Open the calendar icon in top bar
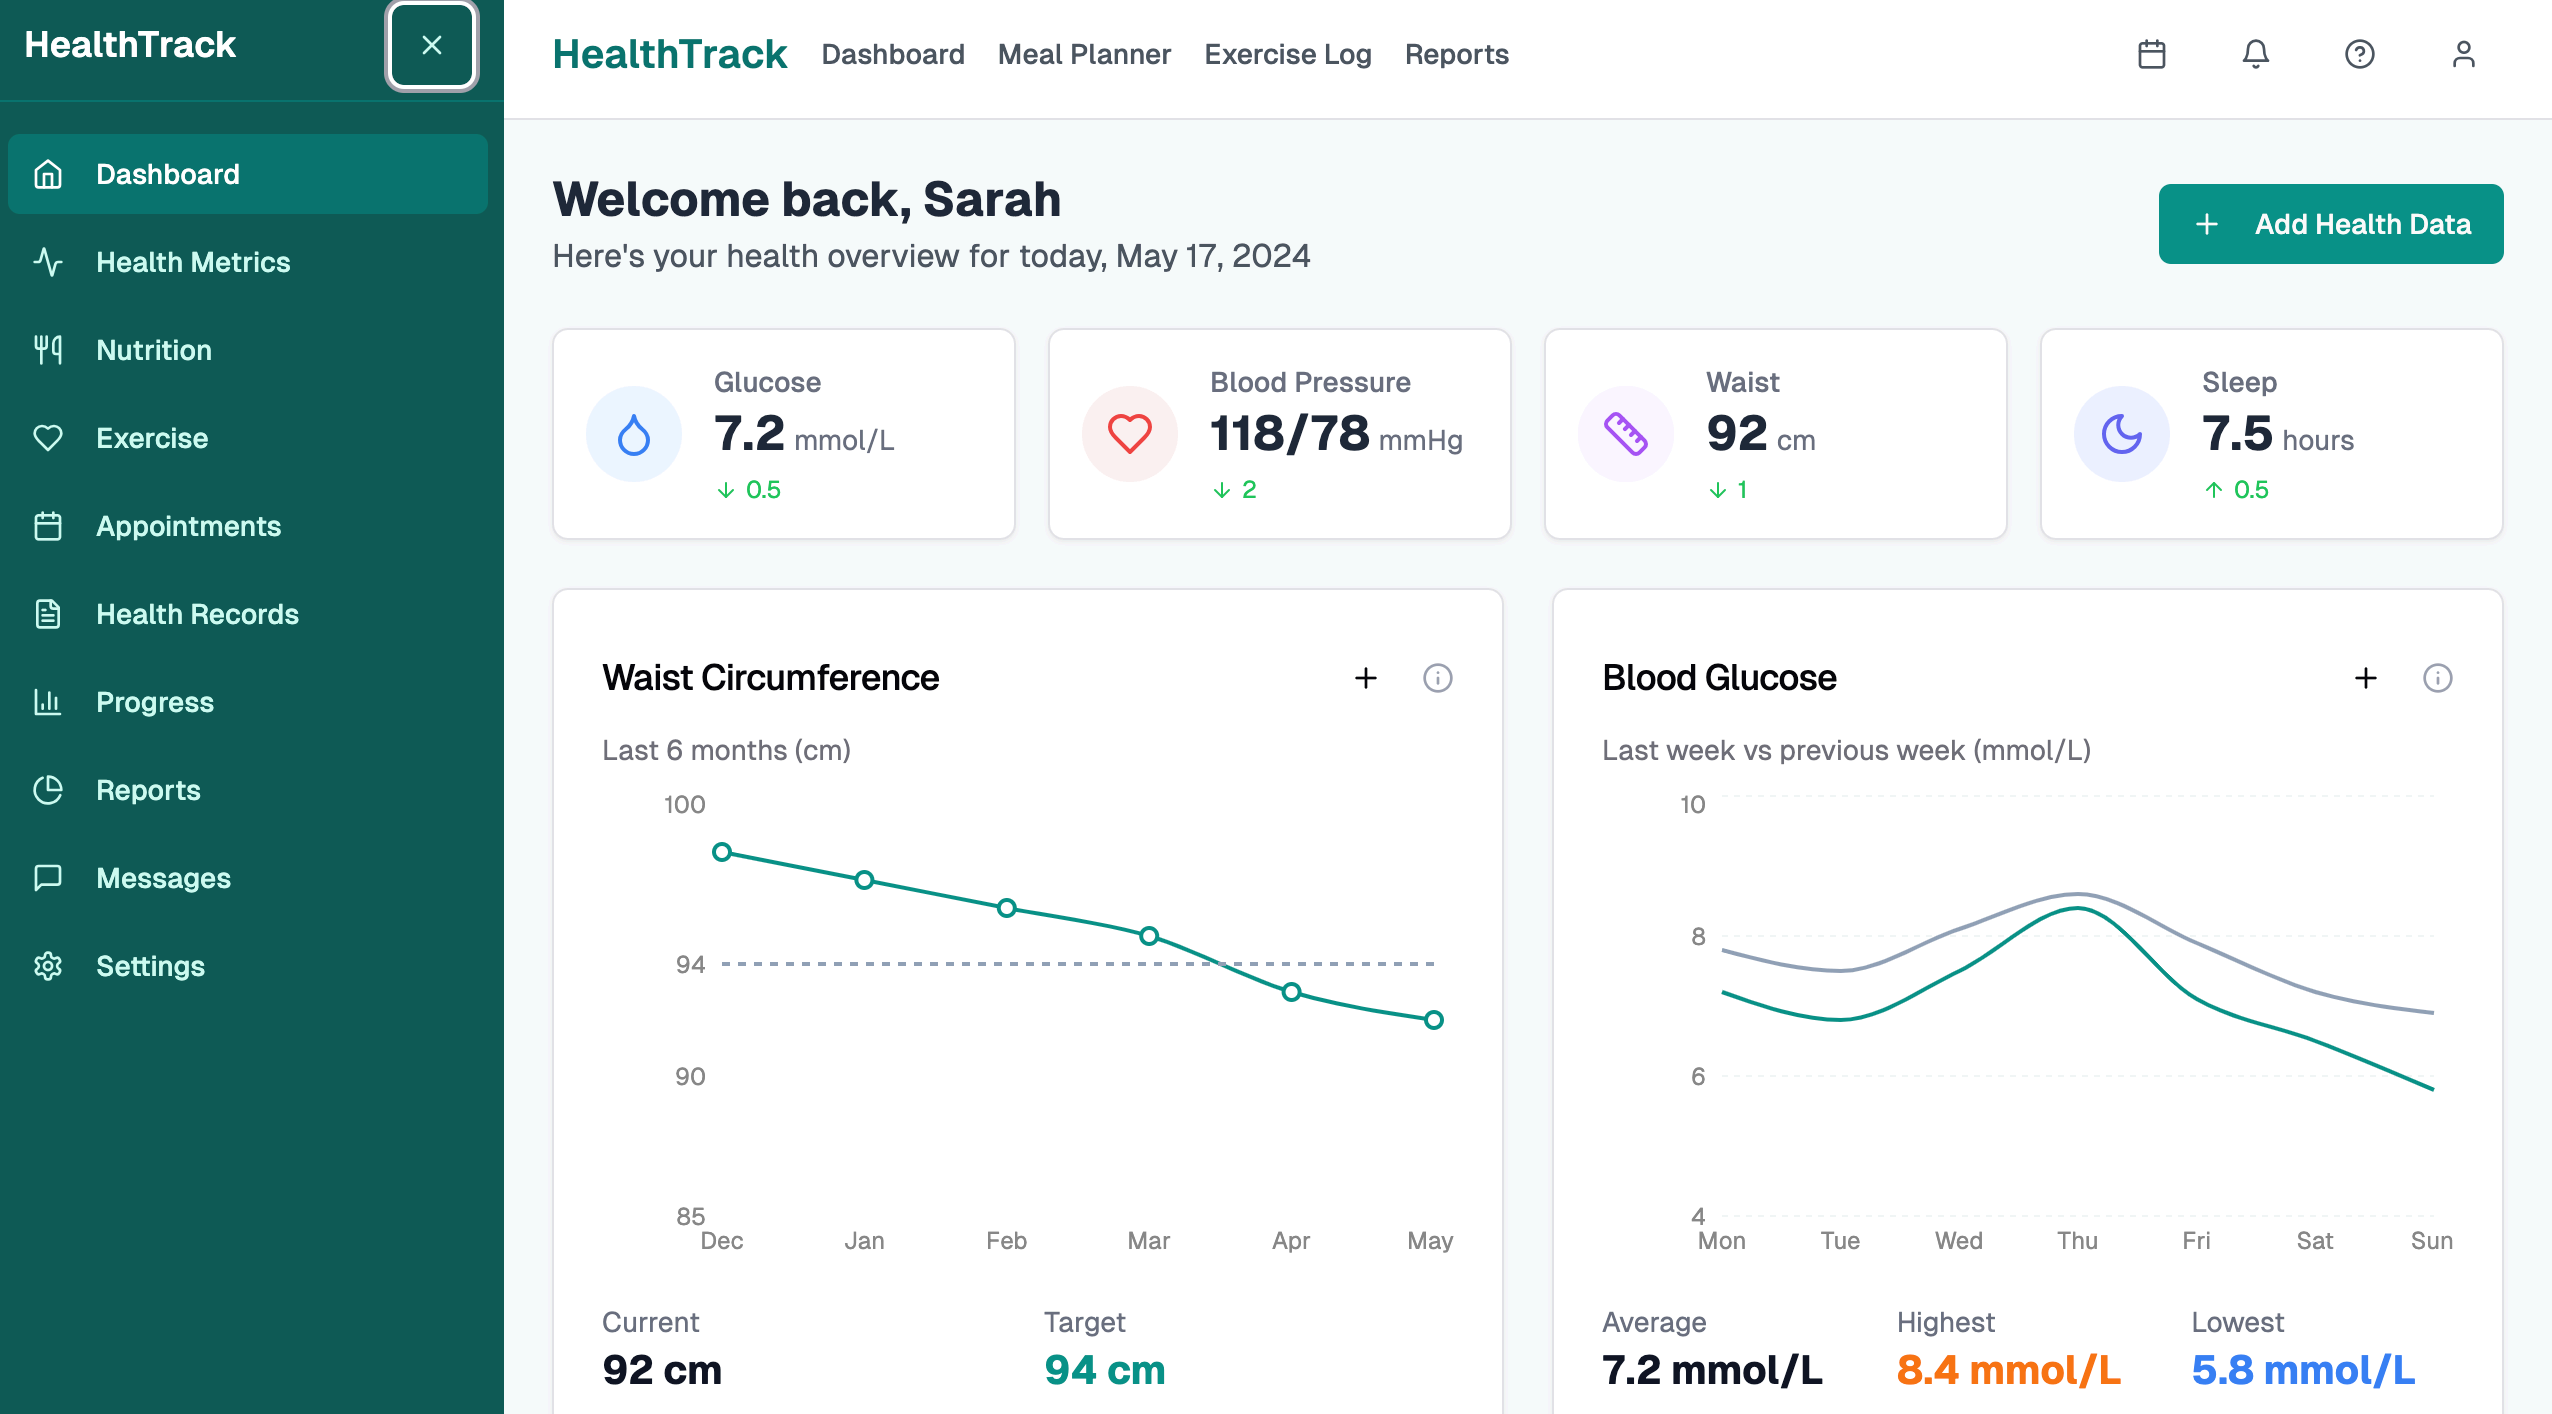The width and height of the screenshot is (2552, 1414). click(x=2152, y=54)
